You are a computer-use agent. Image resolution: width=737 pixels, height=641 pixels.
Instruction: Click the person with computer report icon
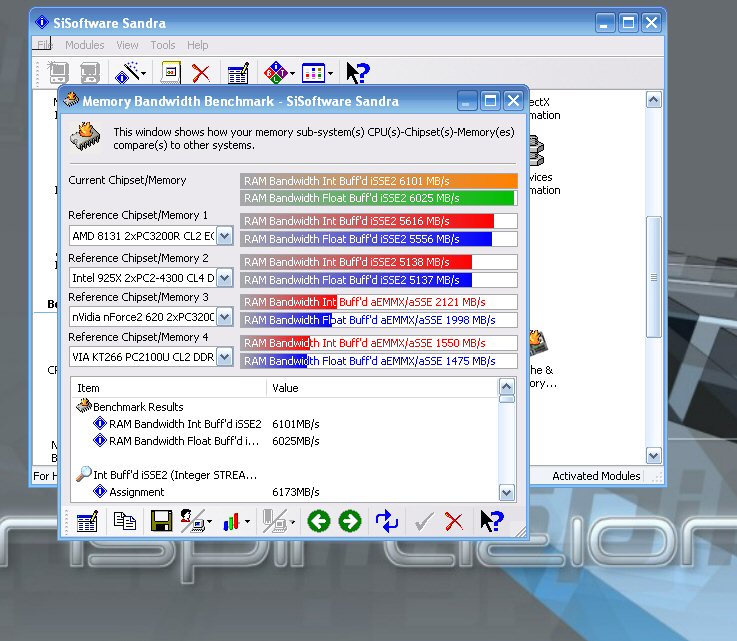(x=192, y=521)
